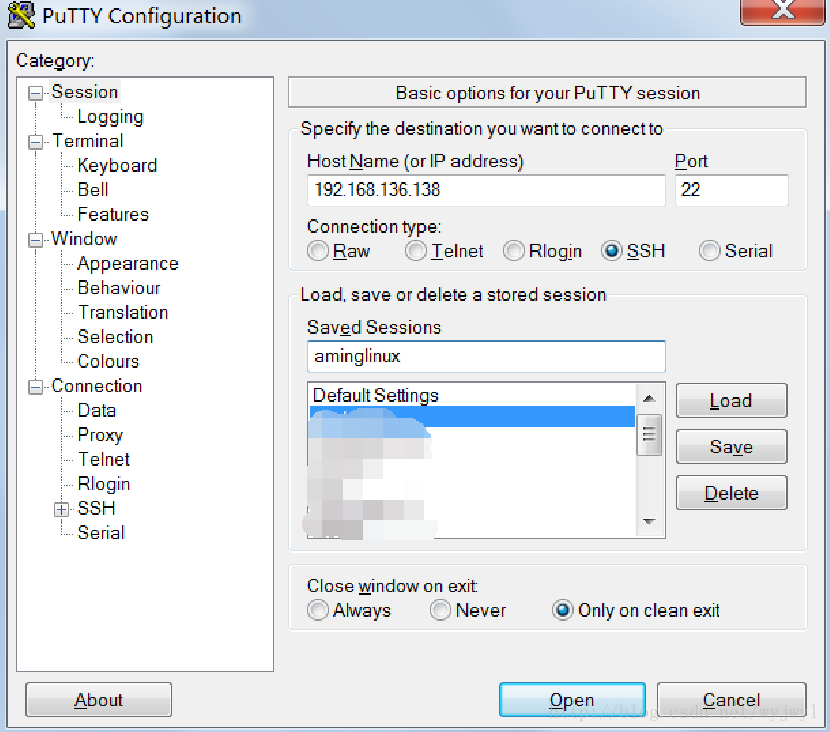Select the Terminal category
This screenshot has width=830, height=732.
pos(87,141)
